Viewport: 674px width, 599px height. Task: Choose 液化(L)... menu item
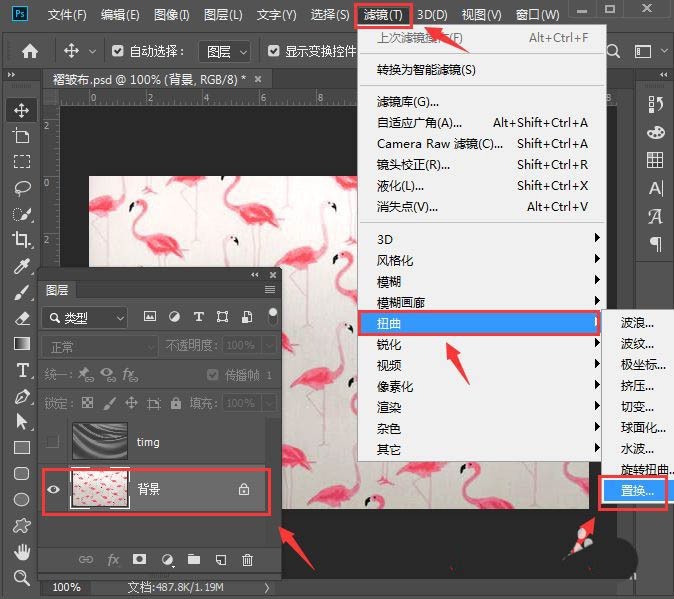479,186
